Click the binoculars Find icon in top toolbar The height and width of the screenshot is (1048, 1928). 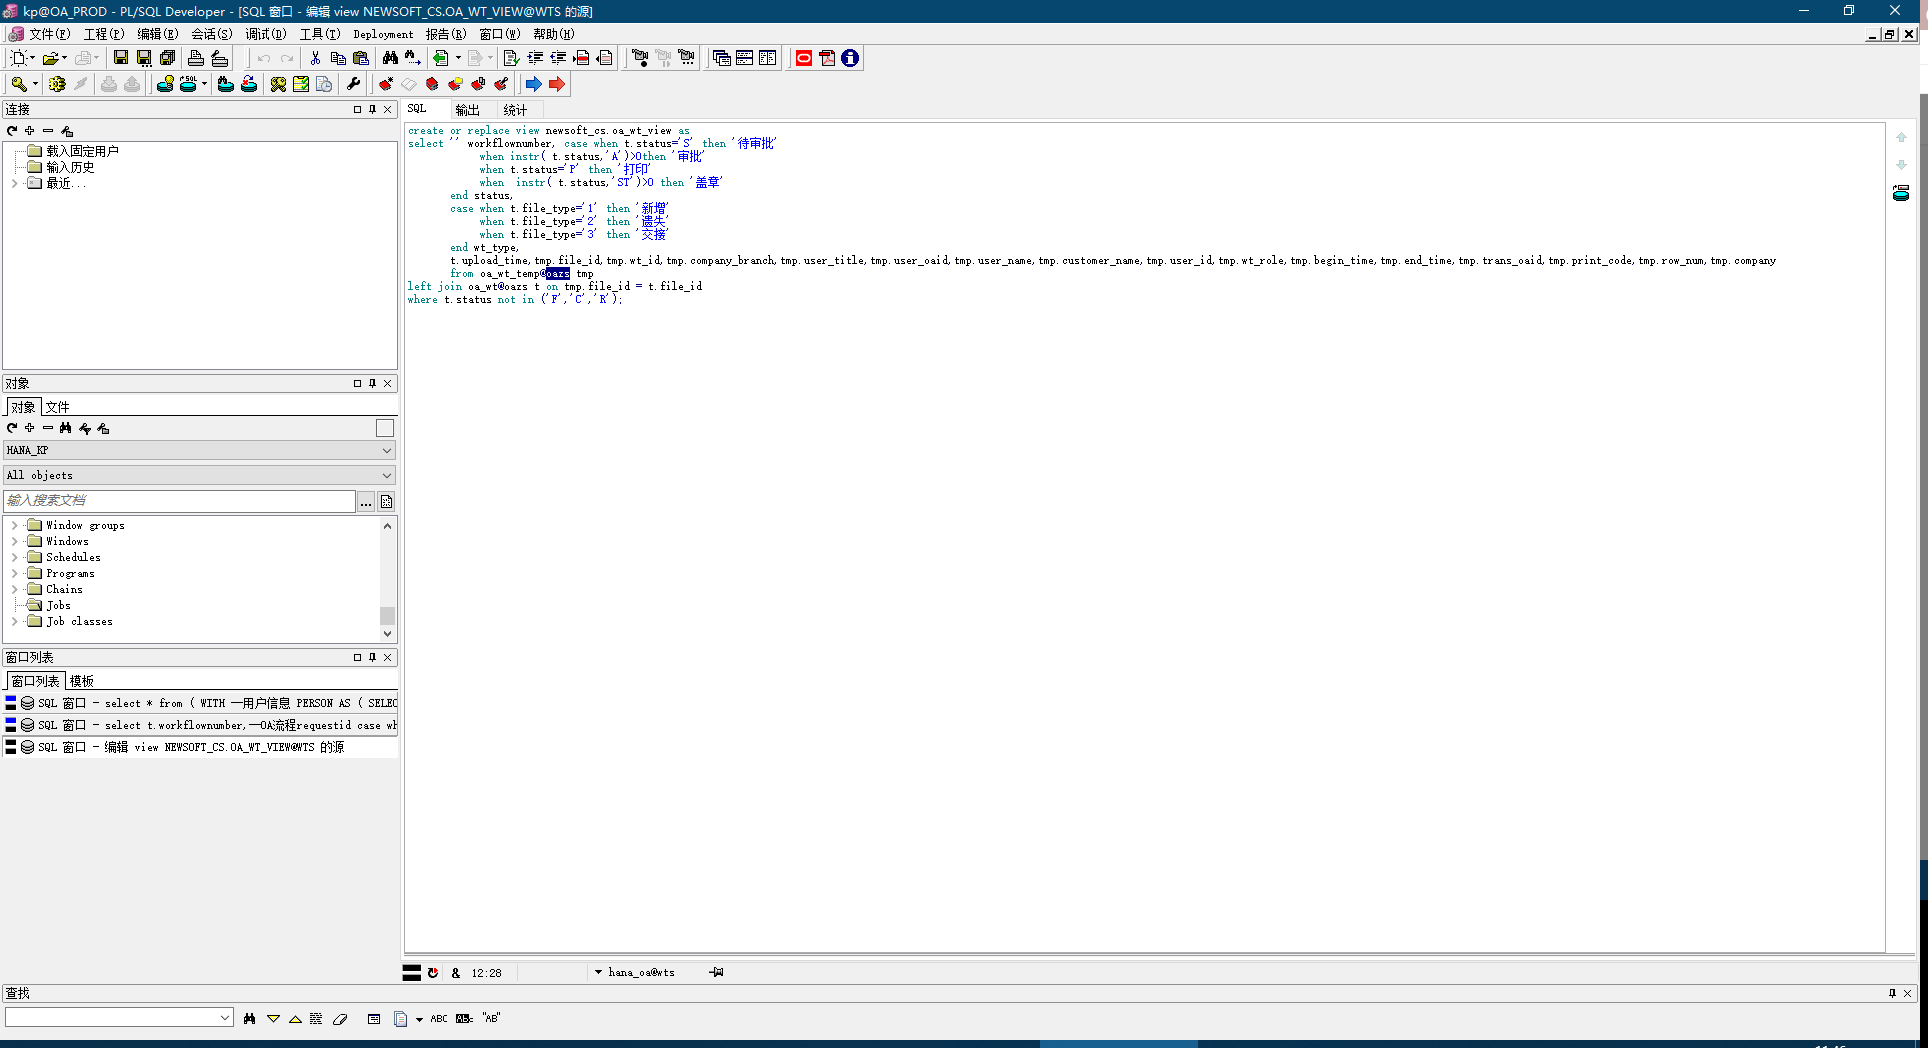[390, 58]
